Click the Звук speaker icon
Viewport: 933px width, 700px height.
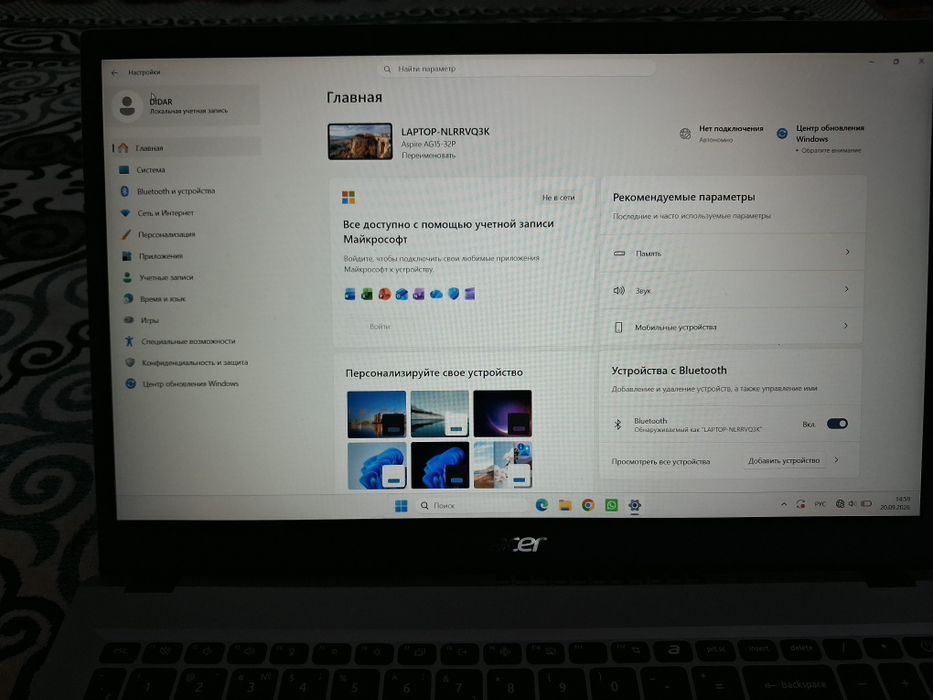(x=619, y=290)
